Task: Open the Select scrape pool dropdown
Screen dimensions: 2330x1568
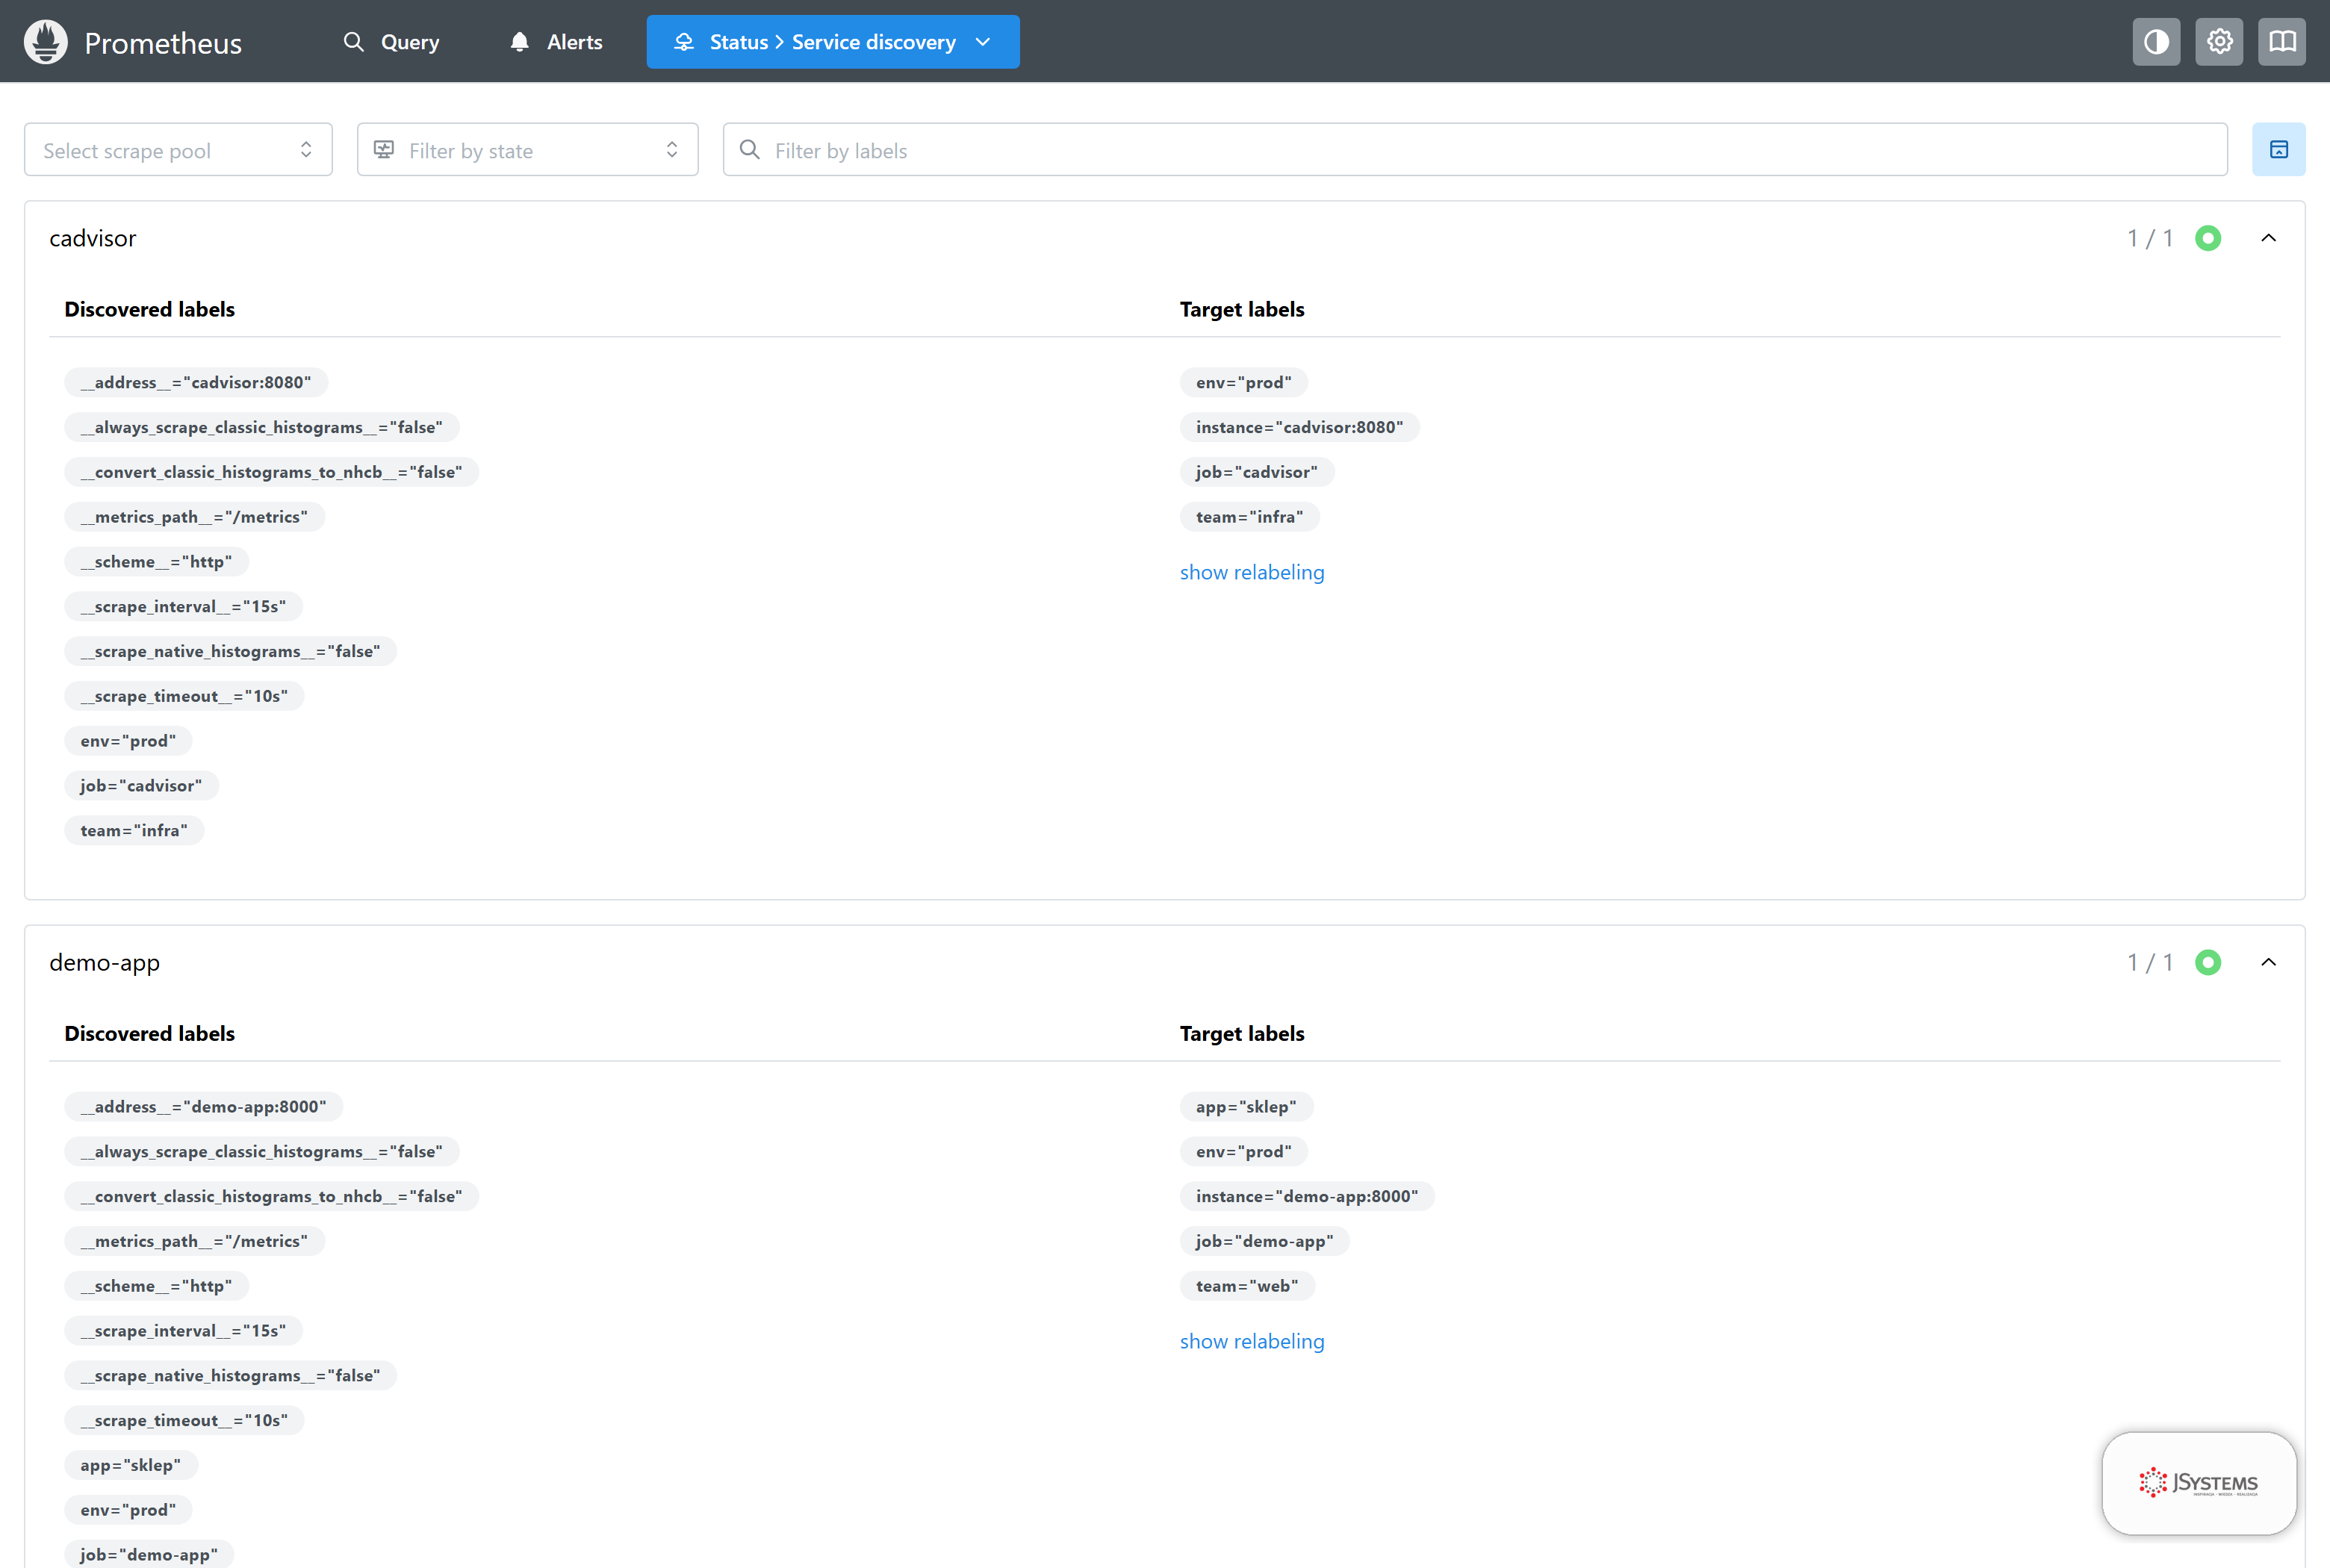Action: (178, 150)
